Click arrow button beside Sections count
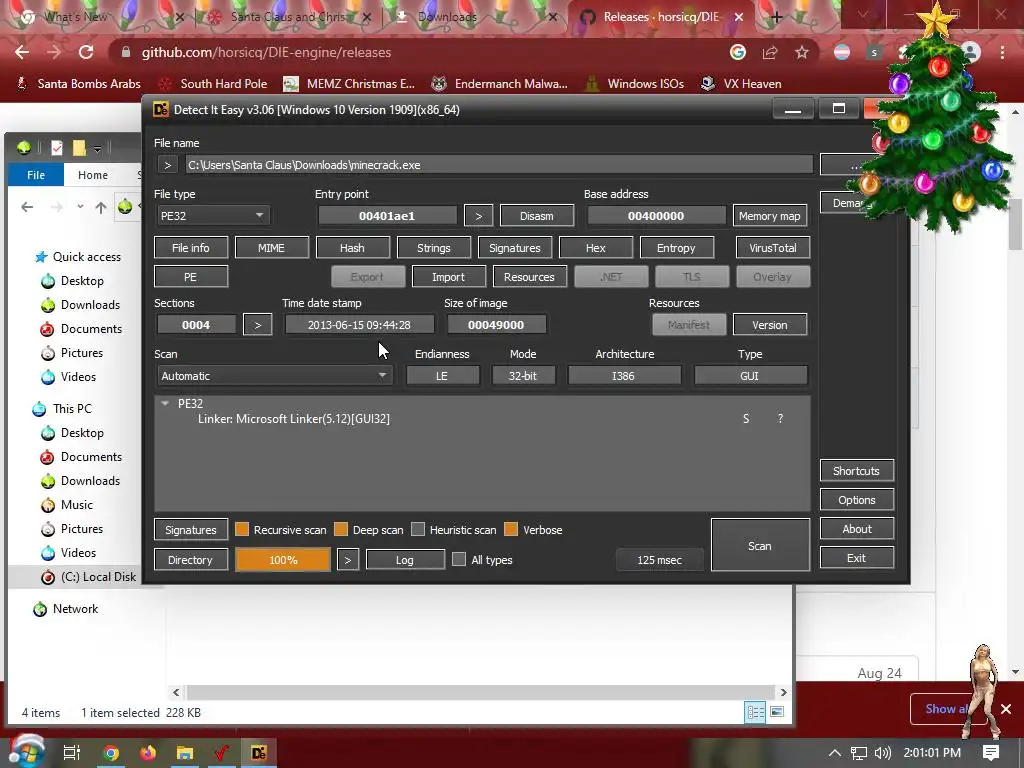The height and width of the screenshot is (768, 1024). click(258, 325)
